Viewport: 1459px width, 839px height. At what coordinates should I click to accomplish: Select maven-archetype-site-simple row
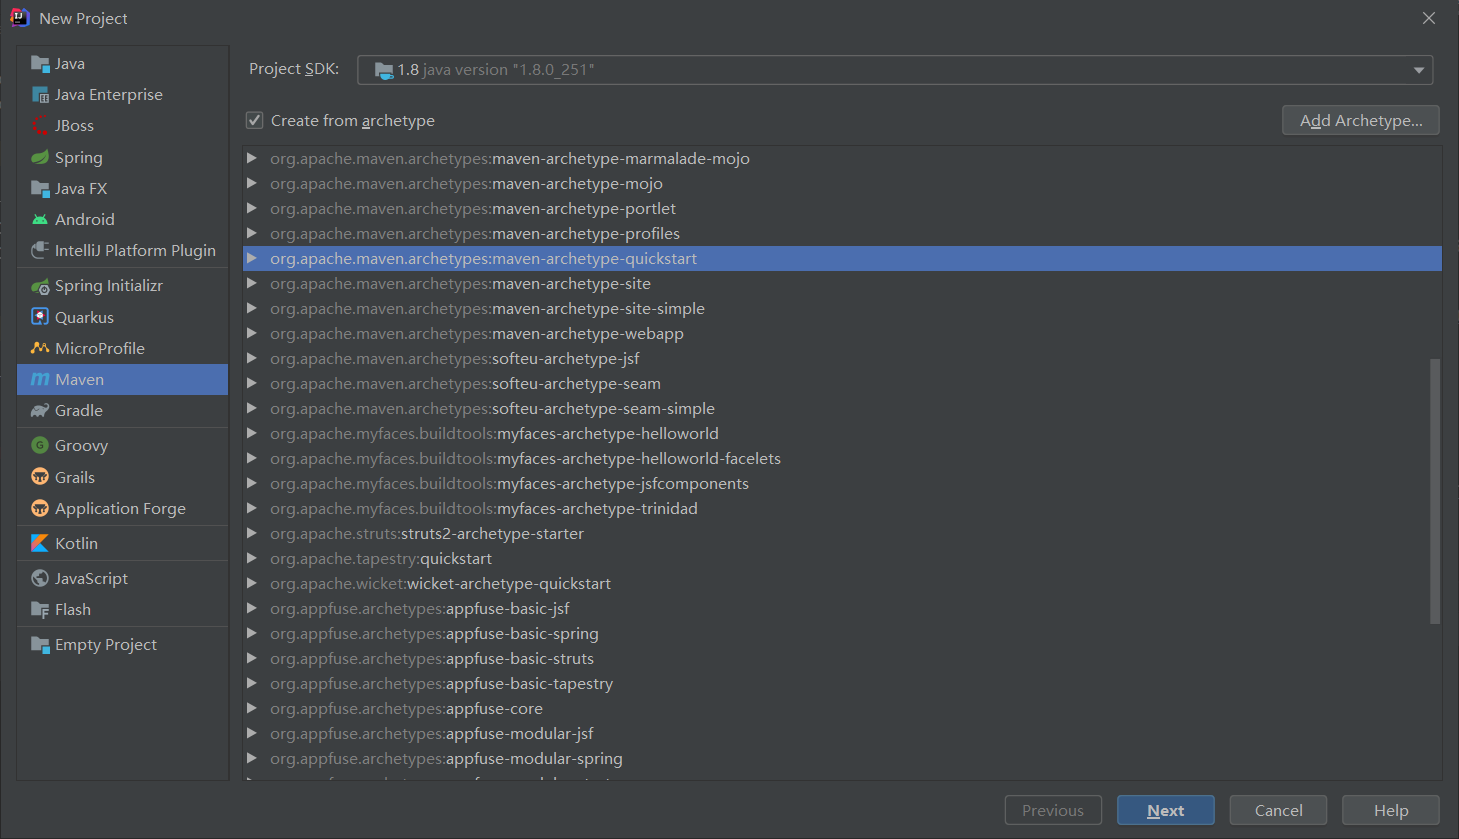pyautogui.click(x=842, y=308)
